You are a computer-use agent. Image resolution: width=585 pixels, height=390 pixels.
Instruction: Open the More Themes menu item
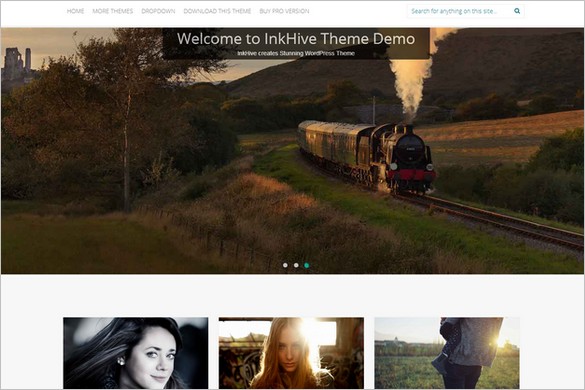[x=113, y=11]
